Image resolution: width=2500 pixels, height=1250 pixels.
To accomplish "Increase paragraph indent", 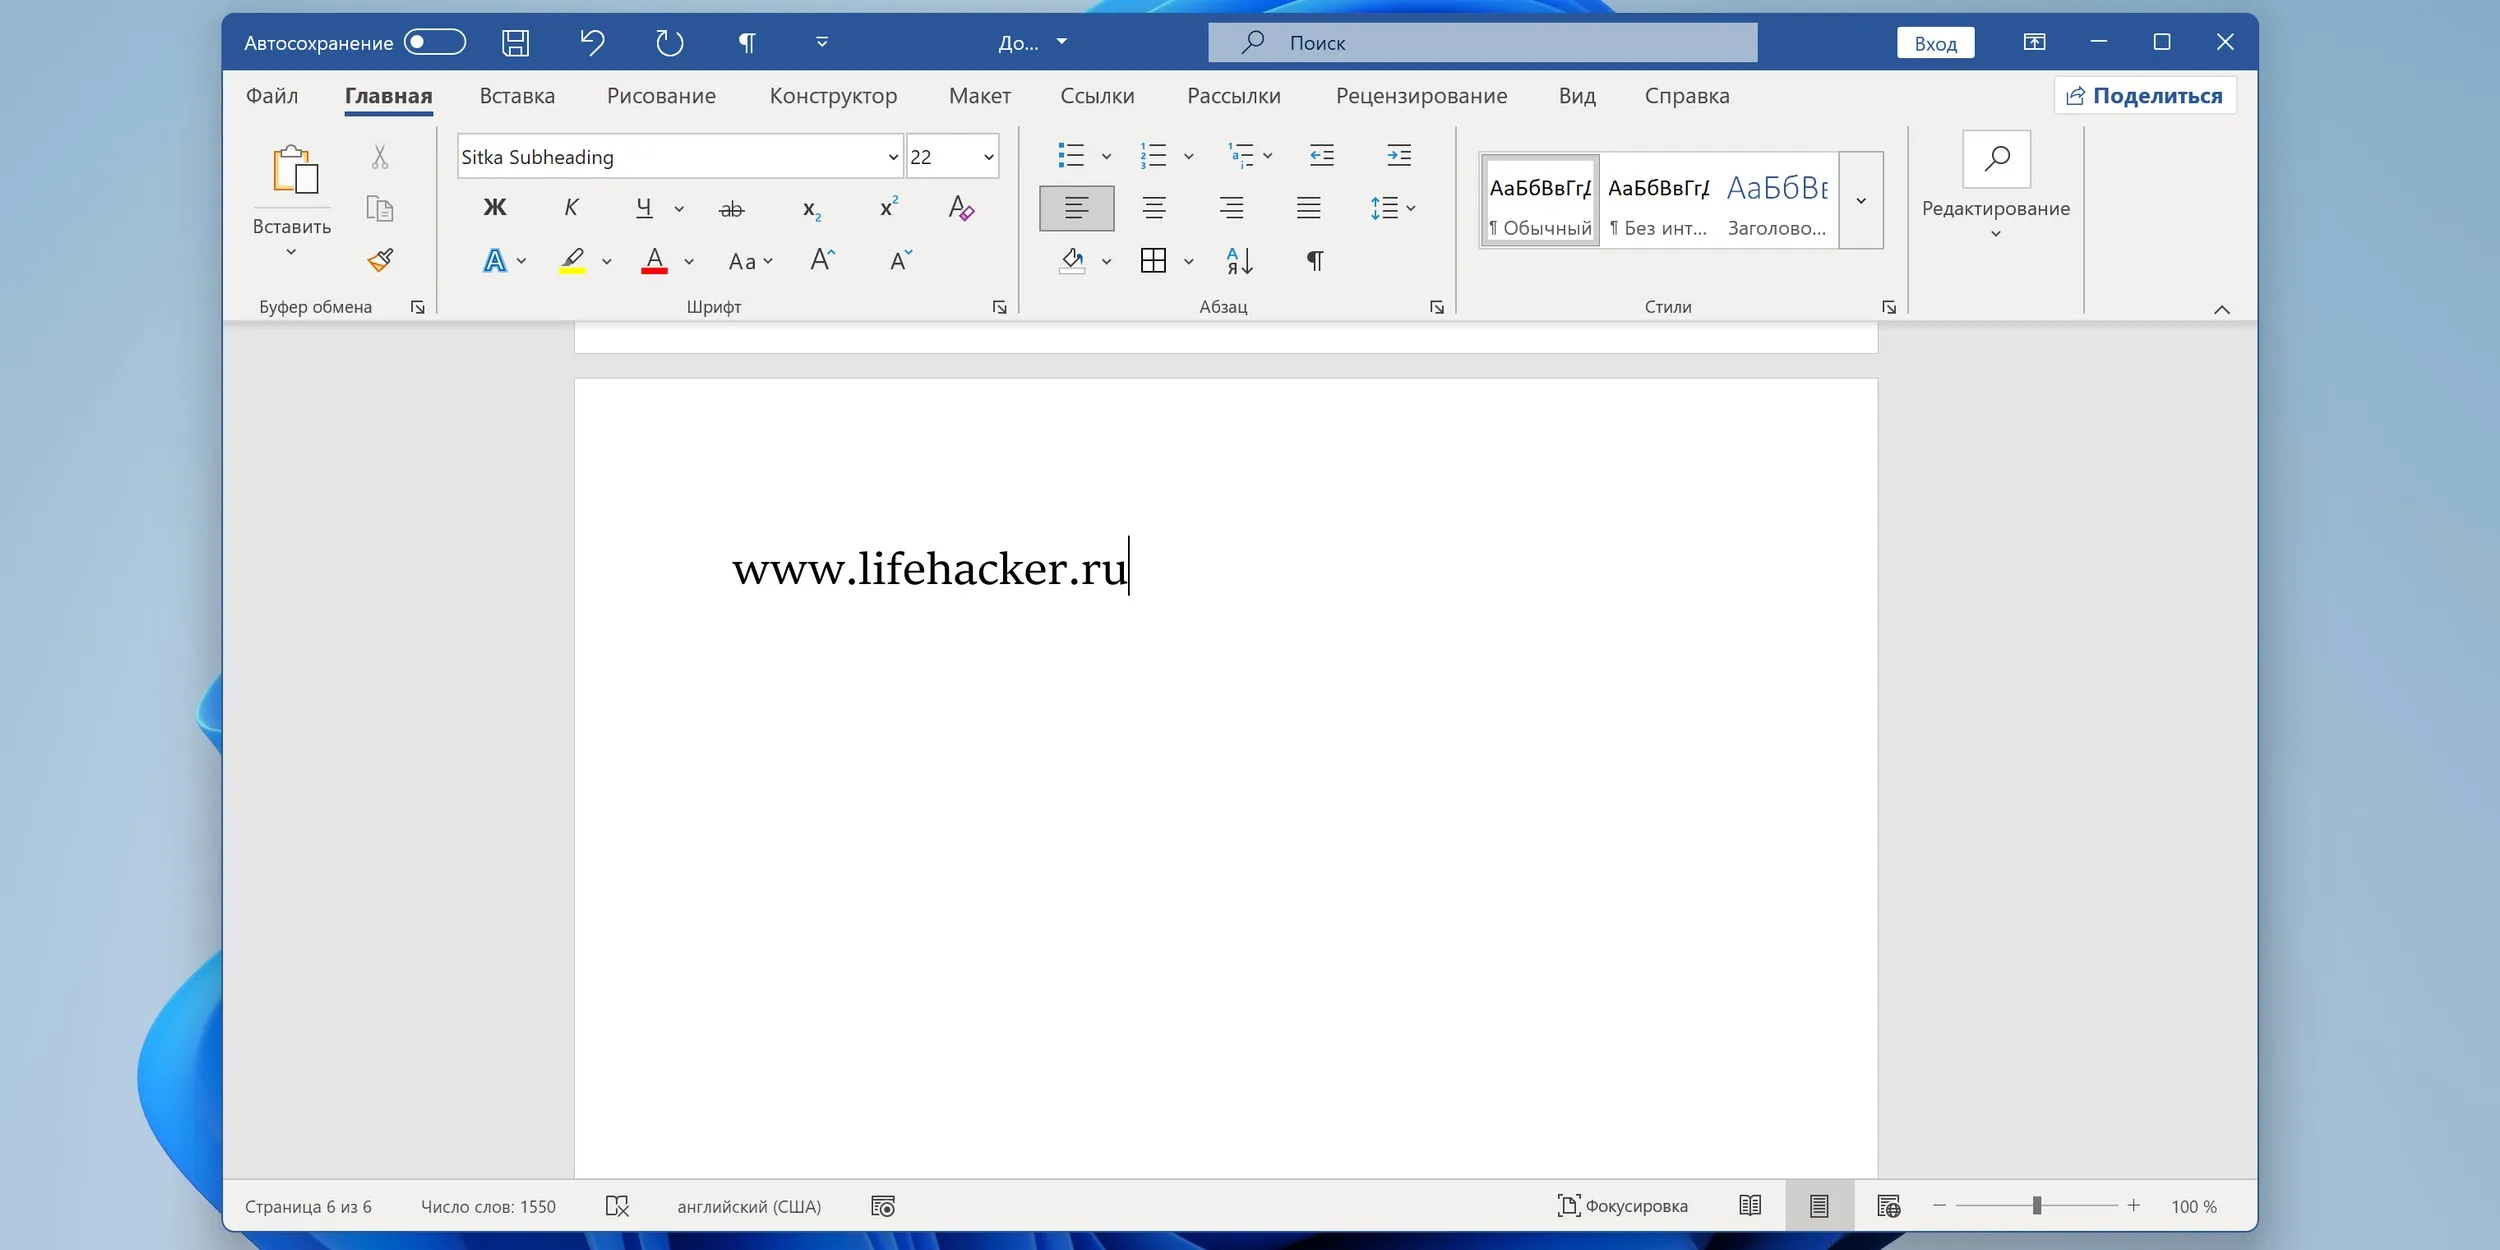I will (x=1399, y=155).
